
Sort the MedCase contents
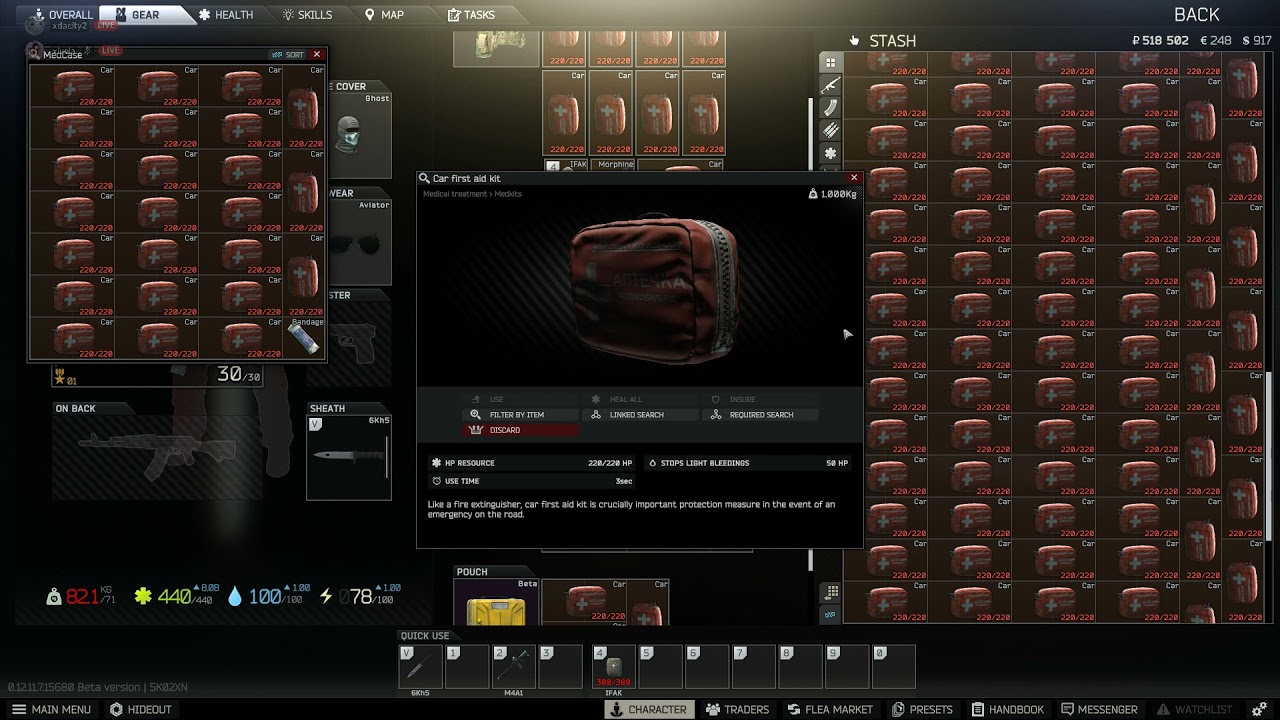pos(288,54)
